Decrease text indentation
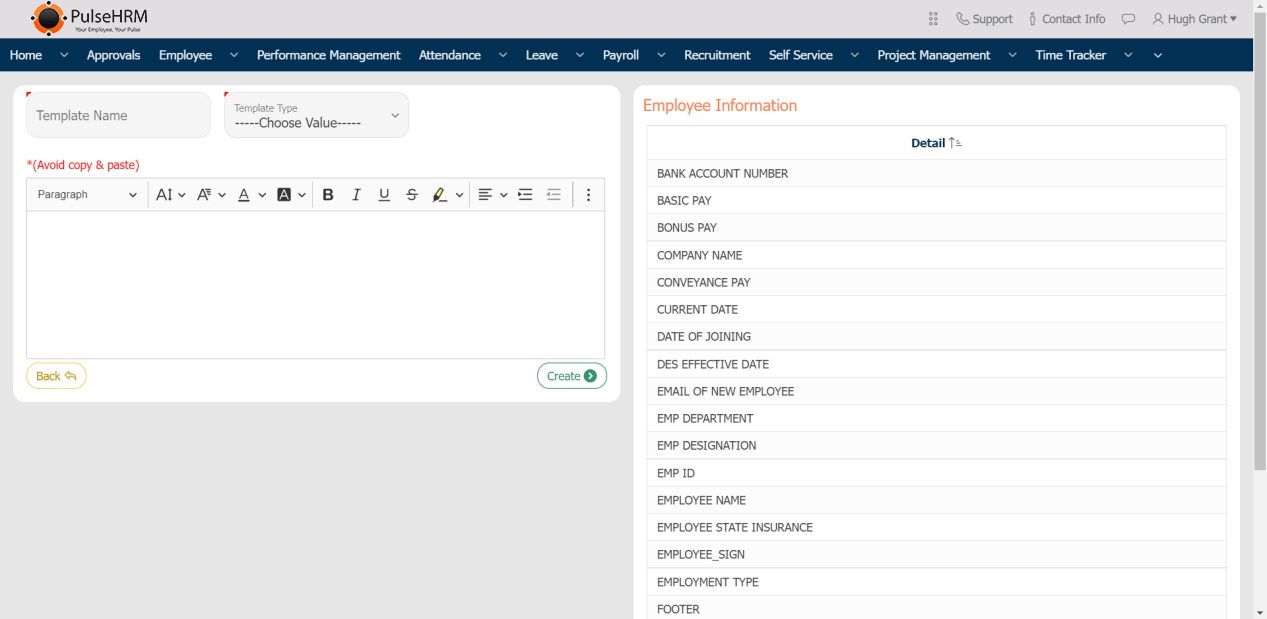Image resolution: width=1267 pixels, height=619 pixels. (554, 194)
